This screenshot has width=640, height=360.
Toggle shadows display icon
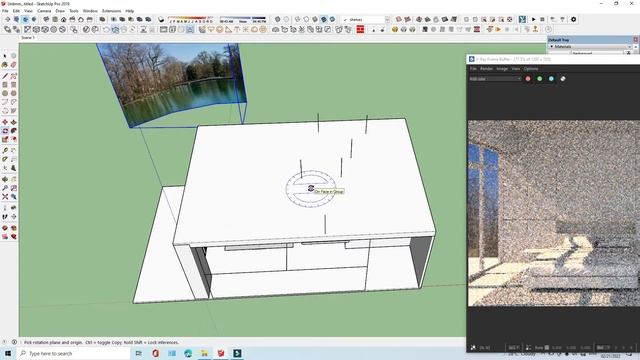[161, 19]
